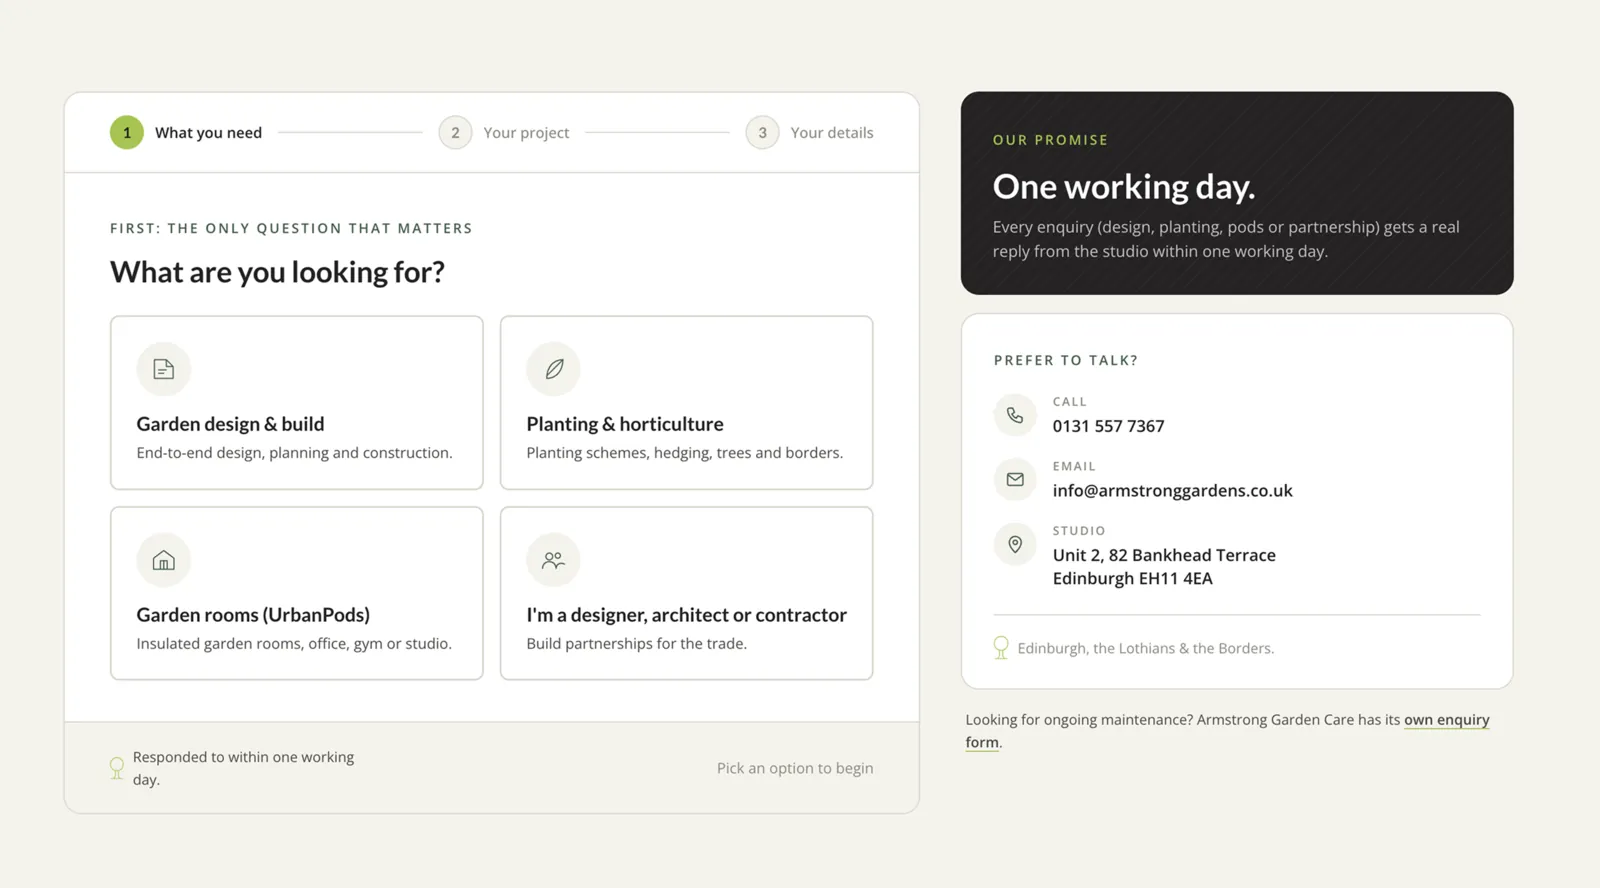
Task: Click the phone icon beside Call
Action: pos(1015,415)
